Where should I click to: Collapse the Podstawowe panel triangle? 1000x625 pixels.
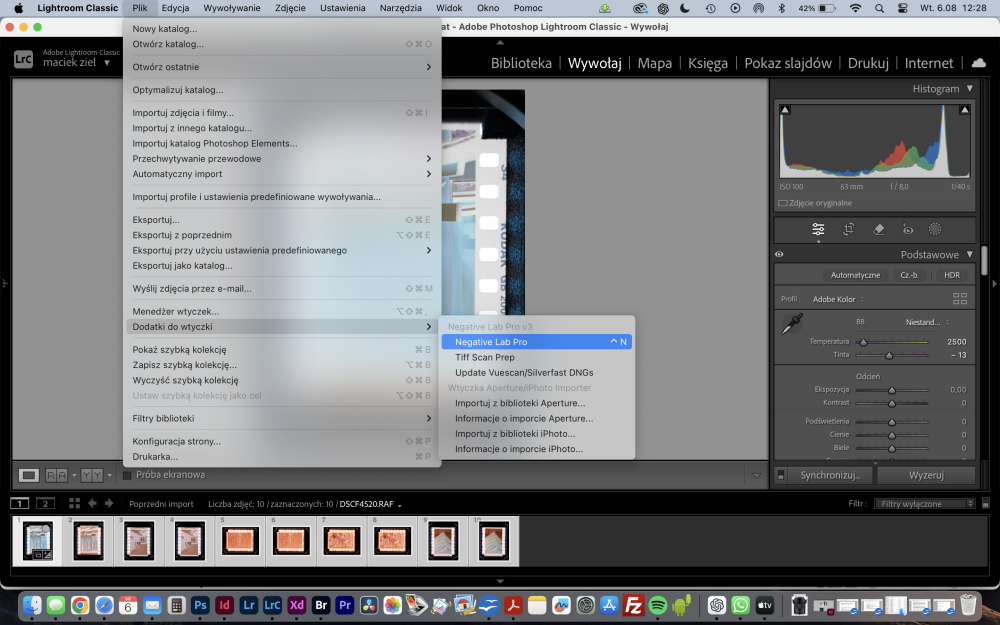pos(969,254)
